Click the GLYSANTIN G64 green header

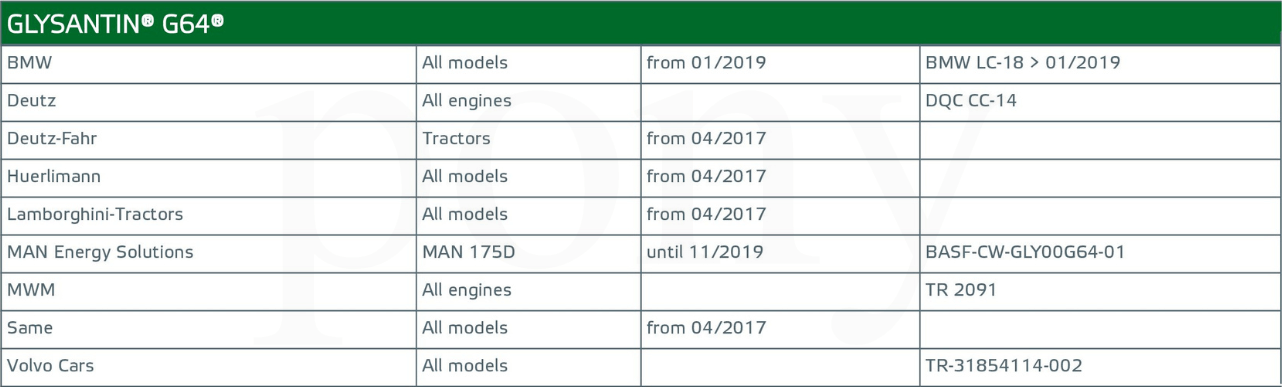point(640,23)
